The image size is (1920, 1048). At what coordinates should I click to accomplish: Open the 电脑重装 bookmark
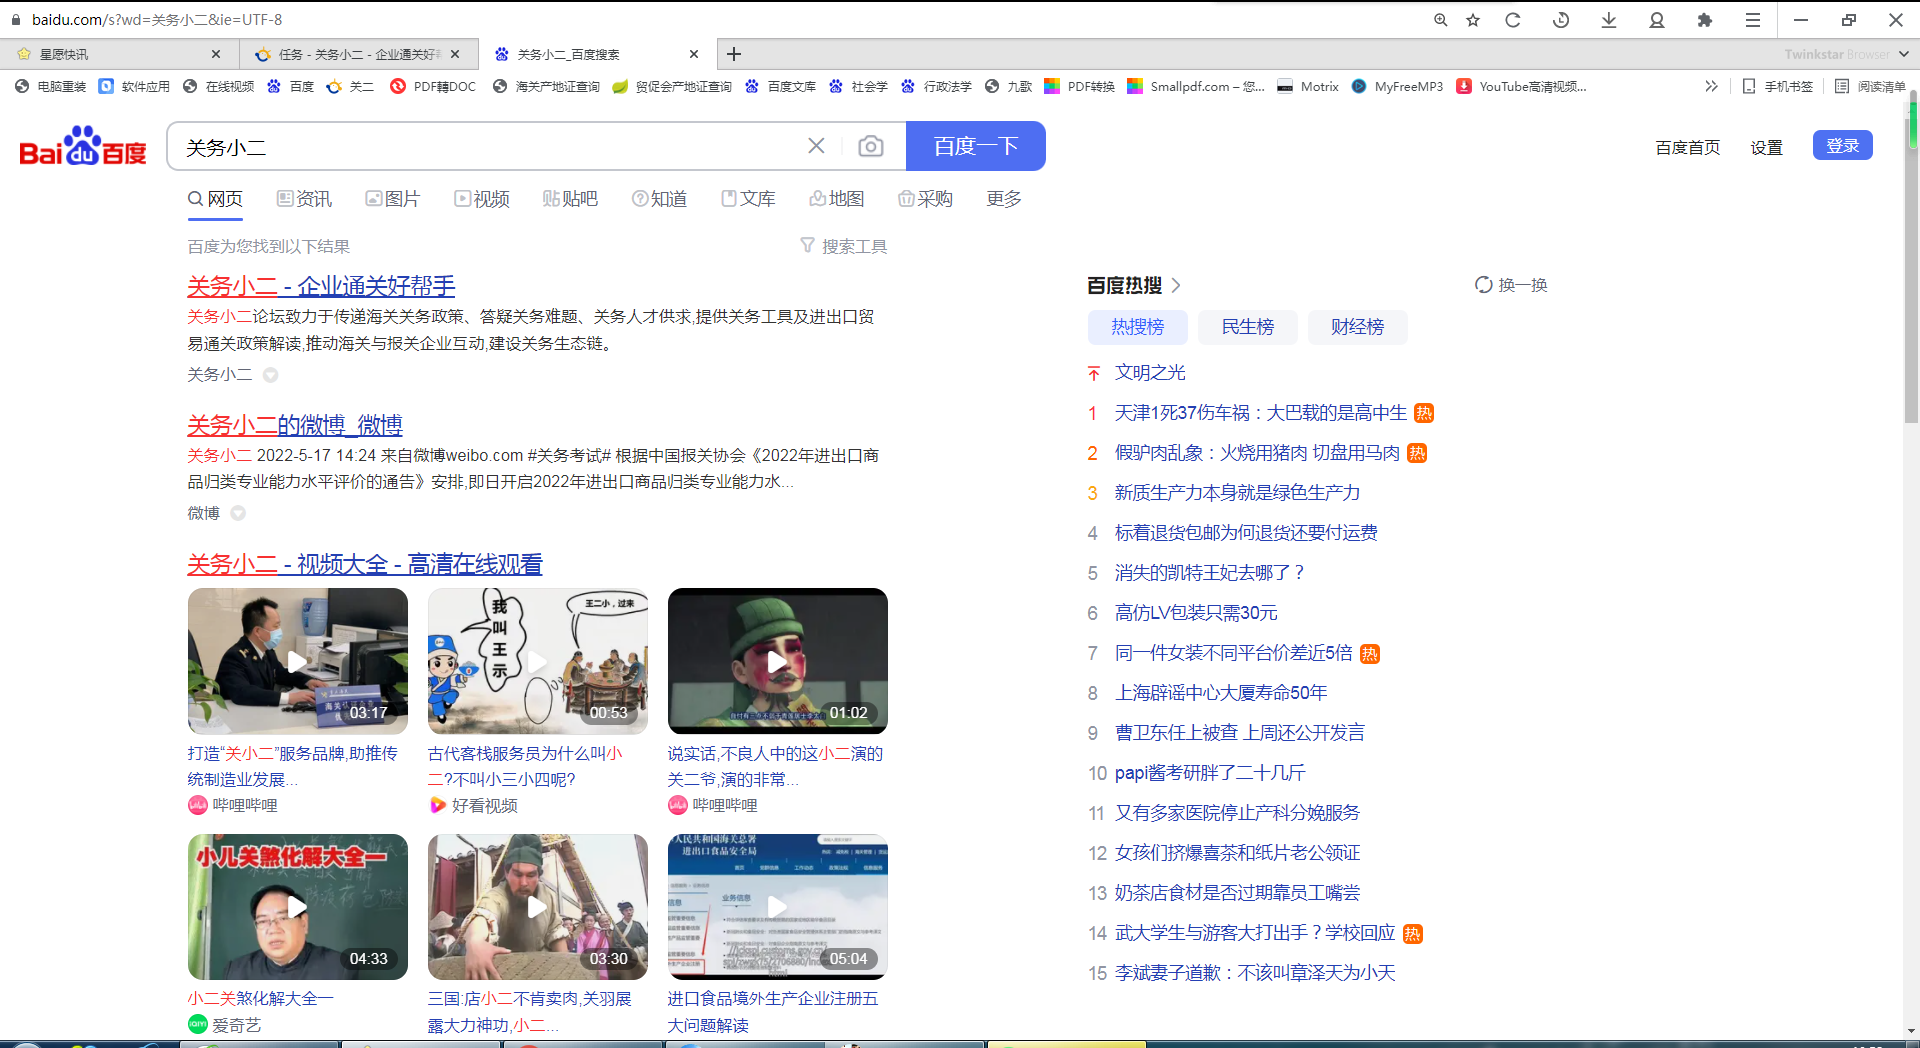51,87
